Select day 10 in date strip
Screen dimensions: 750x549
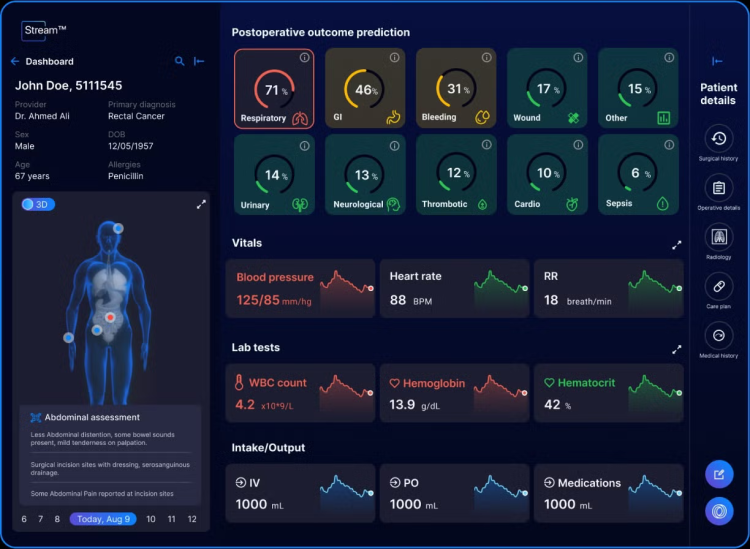[151, 519]
